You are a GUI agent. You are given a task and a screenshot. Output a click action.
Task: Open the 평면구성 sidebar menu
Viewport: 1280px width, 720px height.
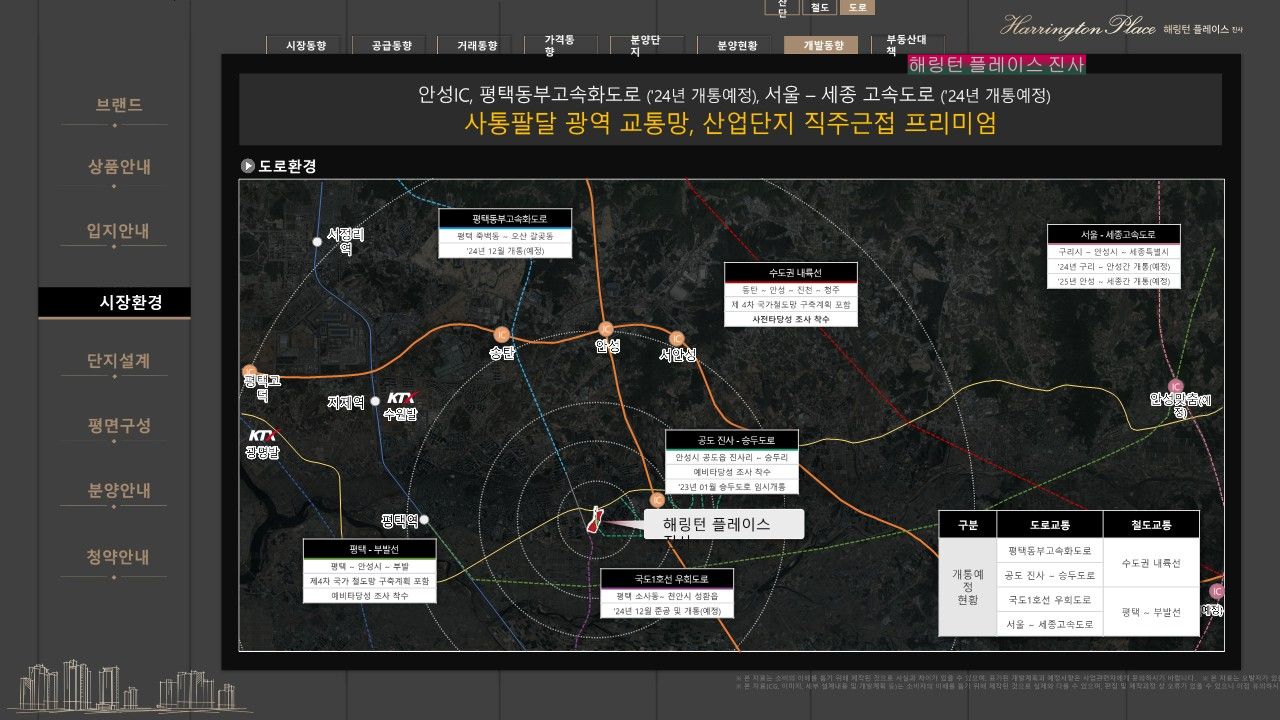119,426
